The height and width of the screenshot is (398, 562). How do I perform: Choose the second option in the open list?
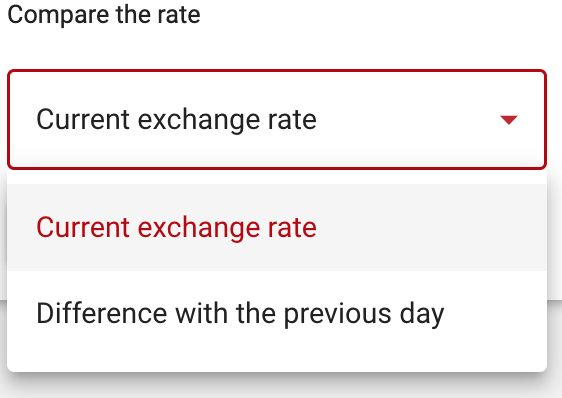click(277, 314)
